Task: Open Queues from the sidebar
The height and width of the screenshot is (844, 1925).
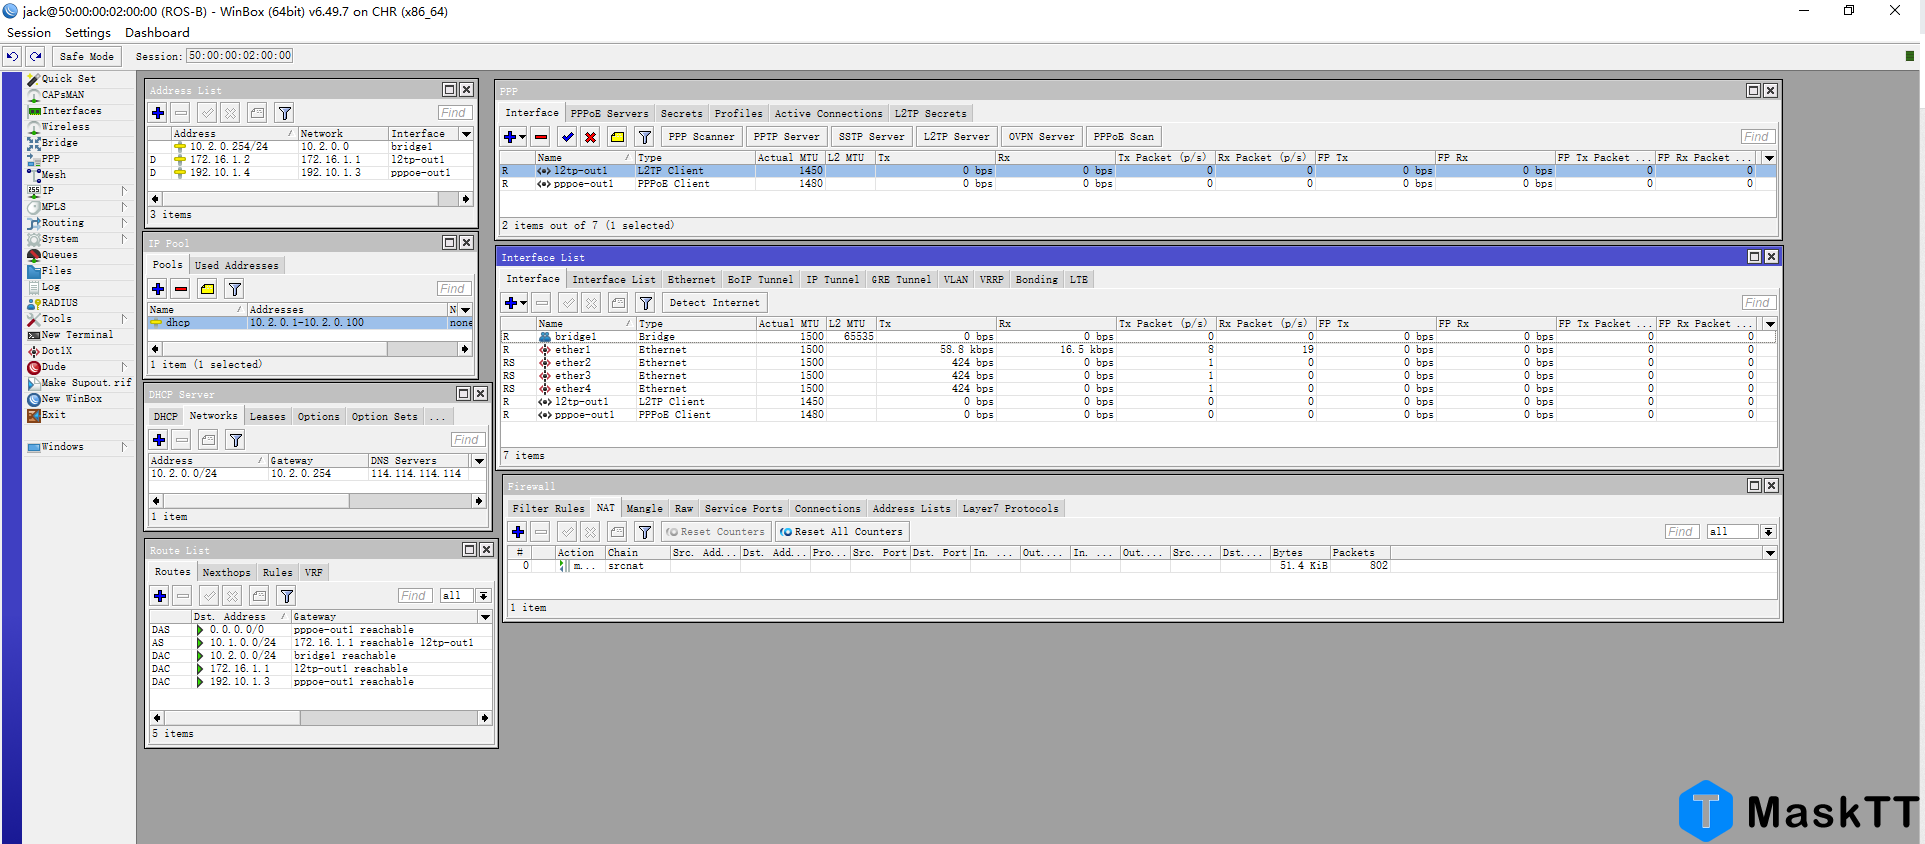Action: click(x=59, y=254)
